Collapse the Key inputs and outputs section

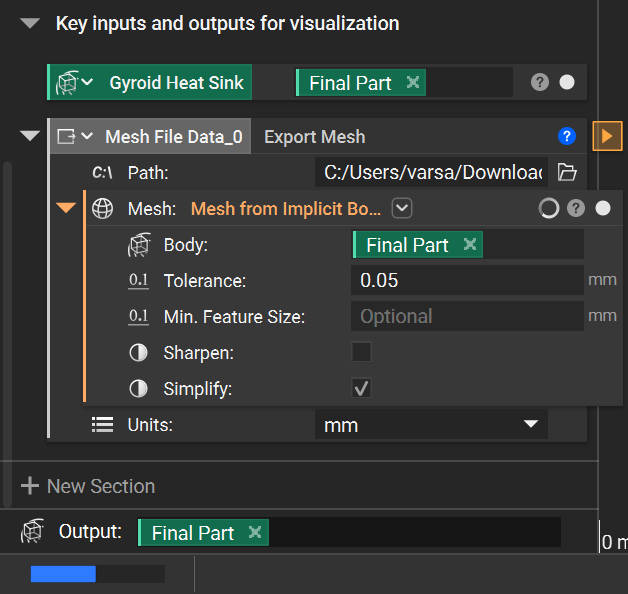pyautogui.click(x=30, y=24)
